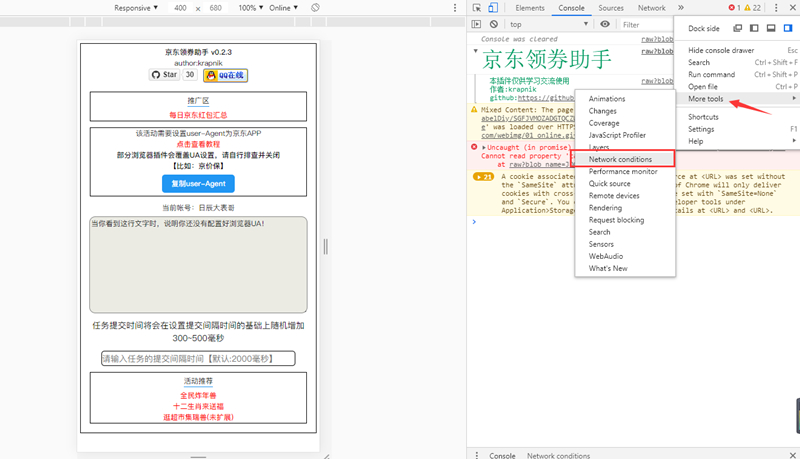The image size is (800, 459).
Task: Open the drawer three-dot menu beside Console
Action: [x=477, y=455]
